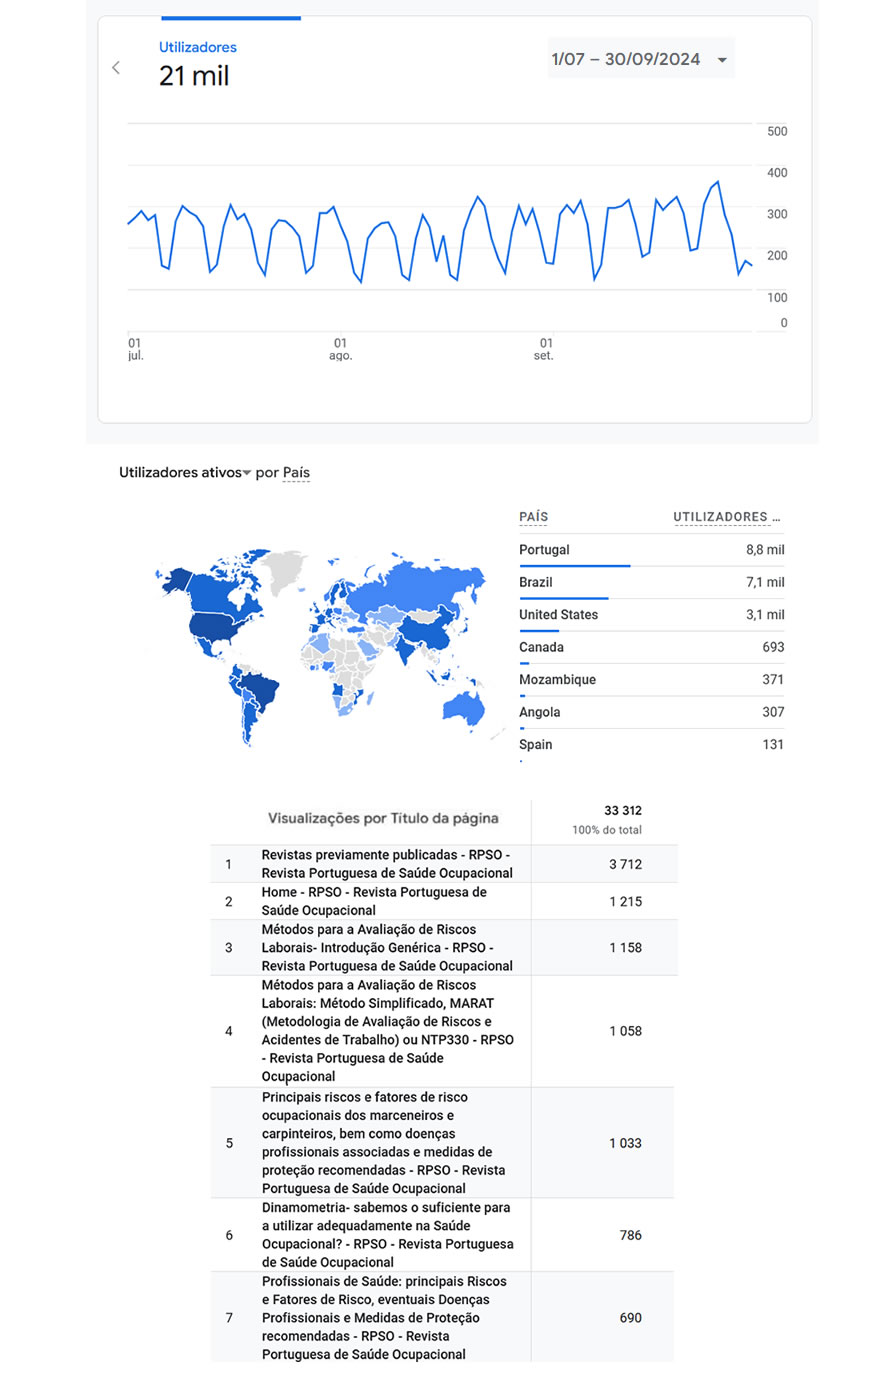The image size is (887, 1380).
Task: Click the 21 mil users total
Action: (x=194, y=76)
